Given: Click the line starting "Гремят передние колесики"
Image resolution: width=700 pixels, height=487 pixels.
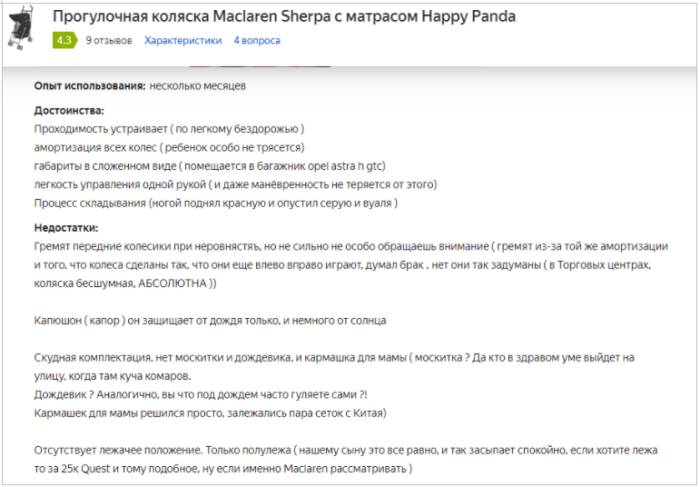Looking at the screenshot, I should 350,246.
